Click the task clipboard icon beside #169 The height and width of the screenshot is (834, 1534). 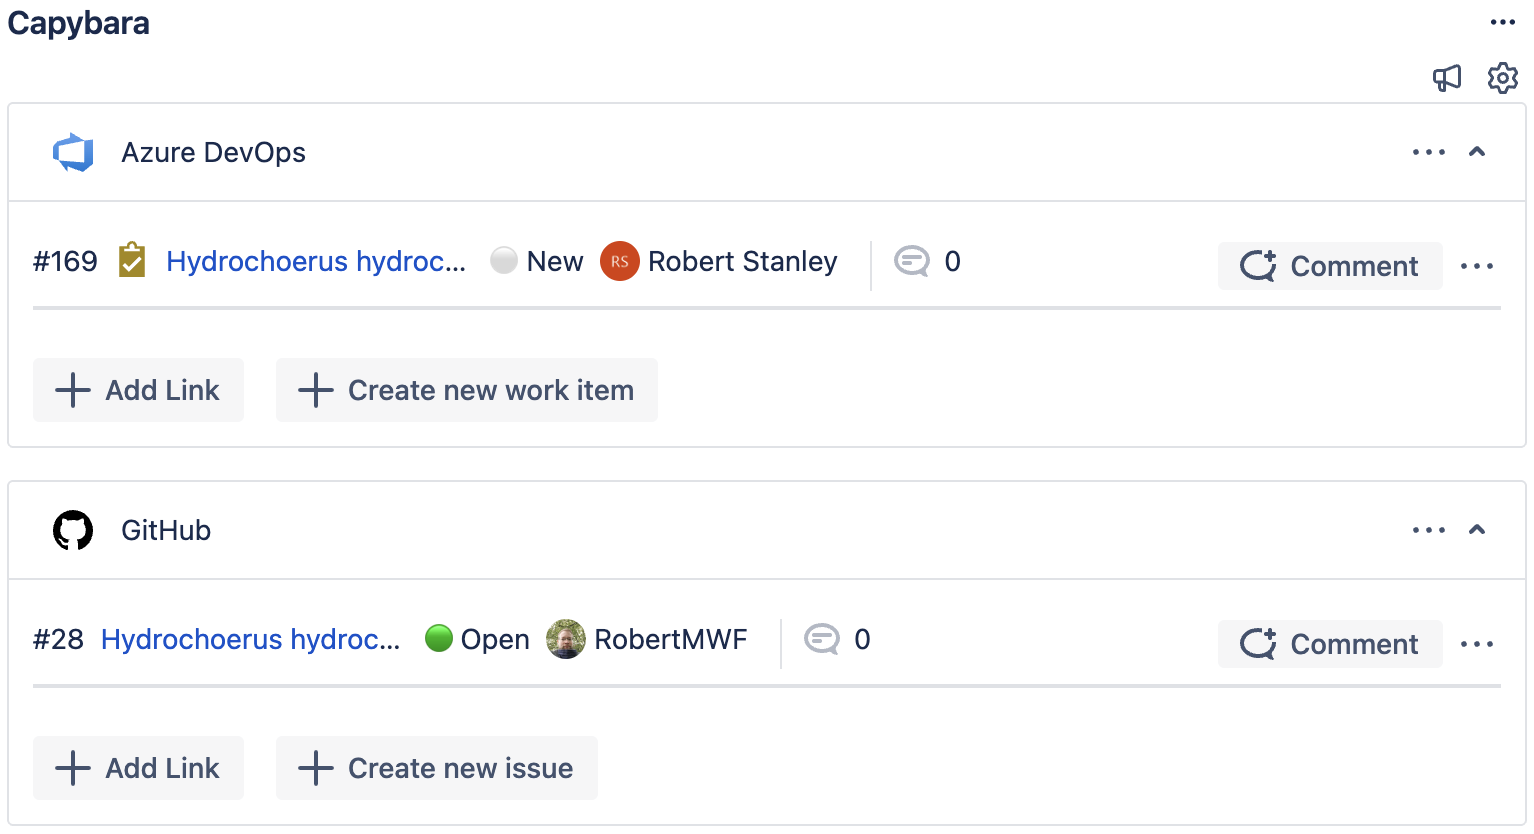point(132,261)
